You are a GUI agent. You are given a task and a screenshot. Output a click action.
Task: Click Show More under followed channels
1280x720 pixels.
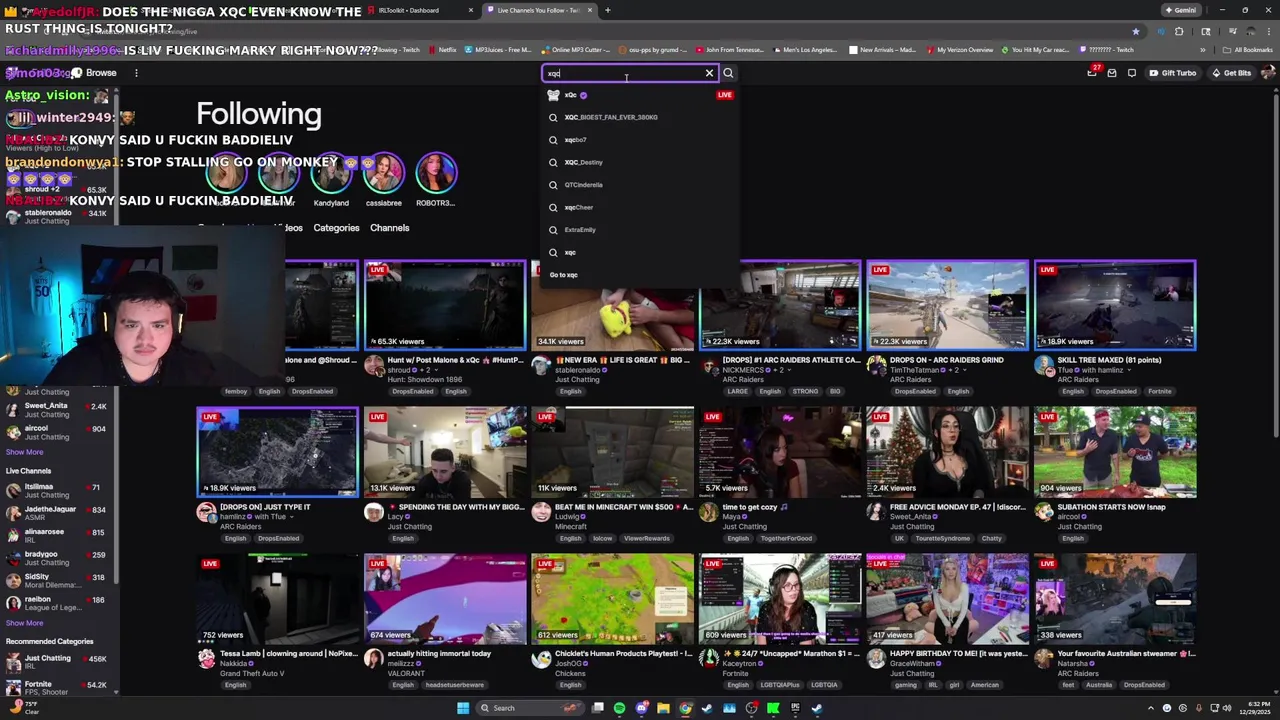pos(24,452)
